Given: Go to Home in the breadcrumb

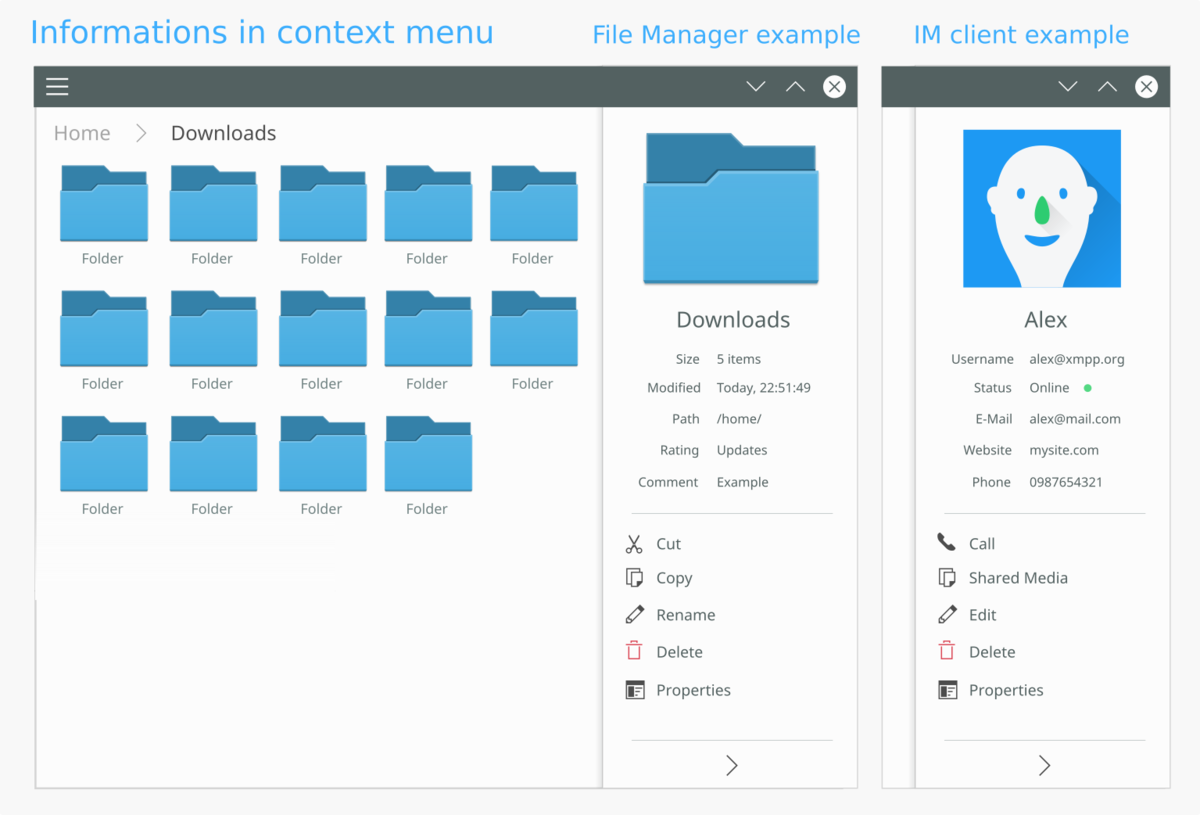Looking at the screenshot, I should coord(82,133).
